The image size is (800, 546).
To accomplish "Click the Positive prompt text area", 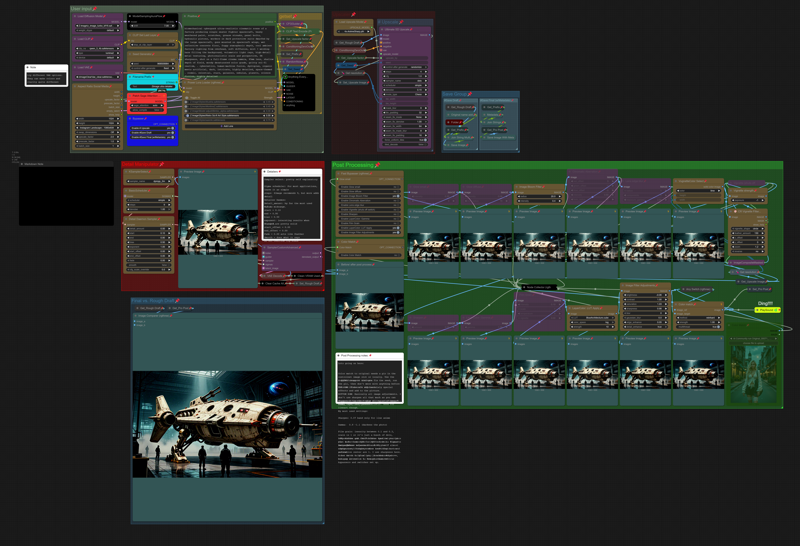I will [x=230, y=51].
